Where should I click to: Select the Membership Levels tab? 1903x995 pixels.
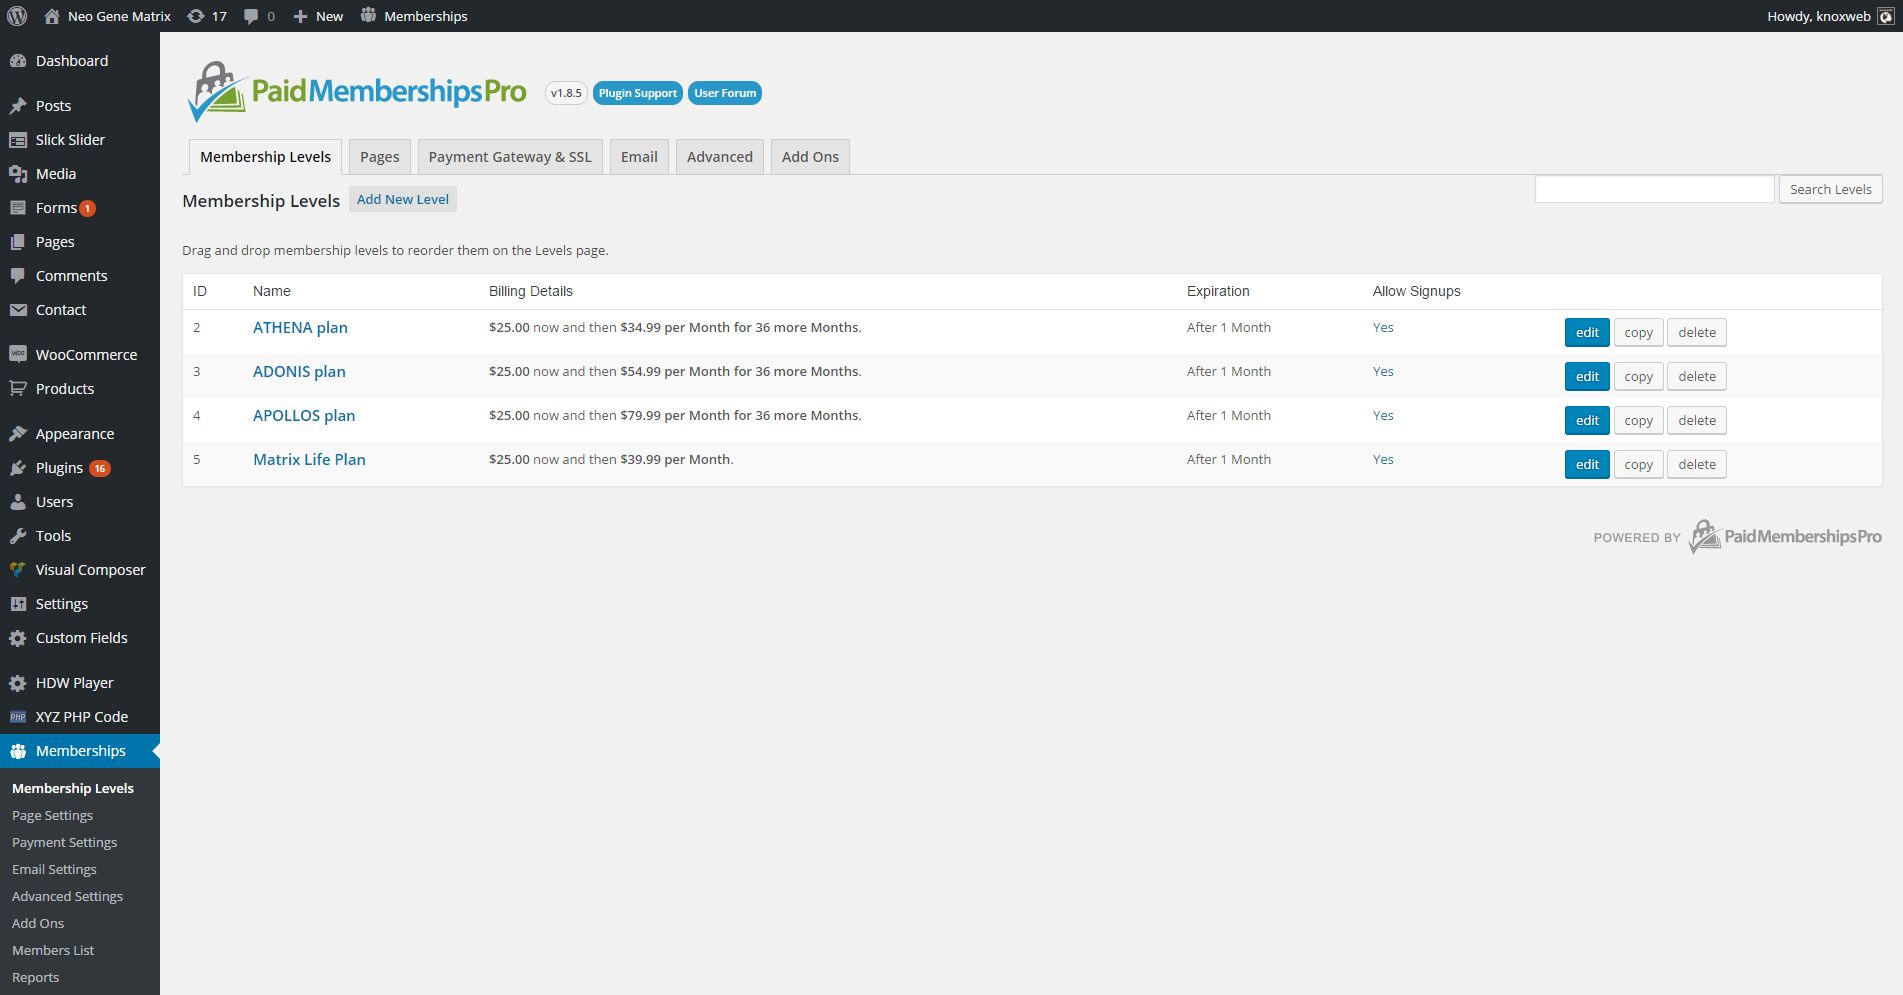pyautogui.click(x=265, y=157)
